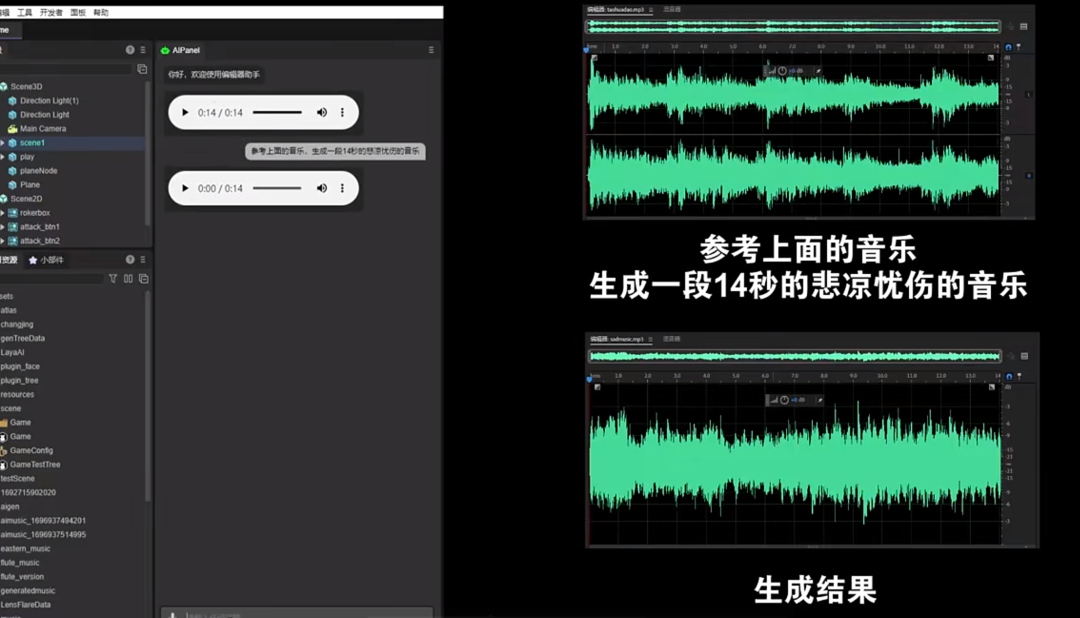Click the volume knob in sadmusic waveform HUD
The image size is (1080, 618).
point(784,400)
